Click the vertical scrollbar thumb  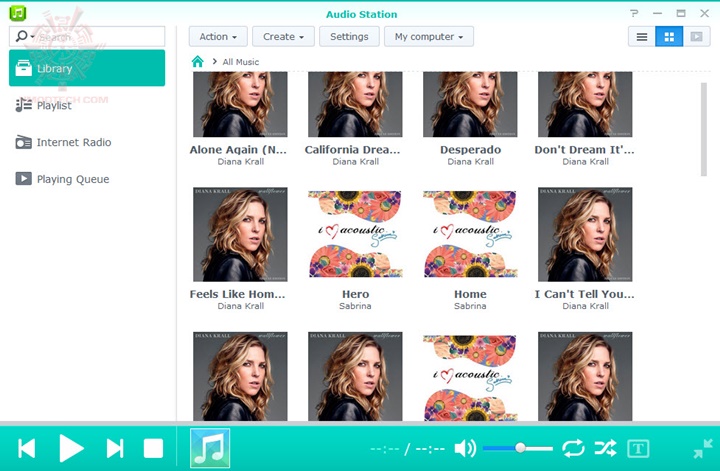pyautogui.click(x=703, y=129)
